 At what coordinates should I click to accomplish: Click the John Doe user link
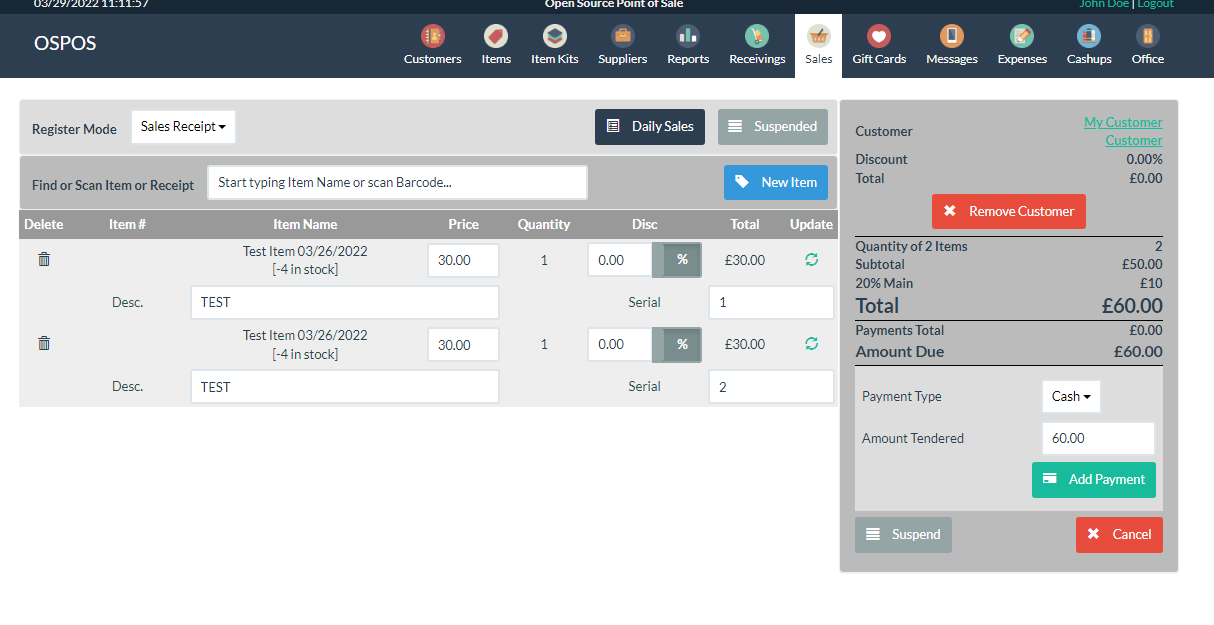(x=1104, y=4)
